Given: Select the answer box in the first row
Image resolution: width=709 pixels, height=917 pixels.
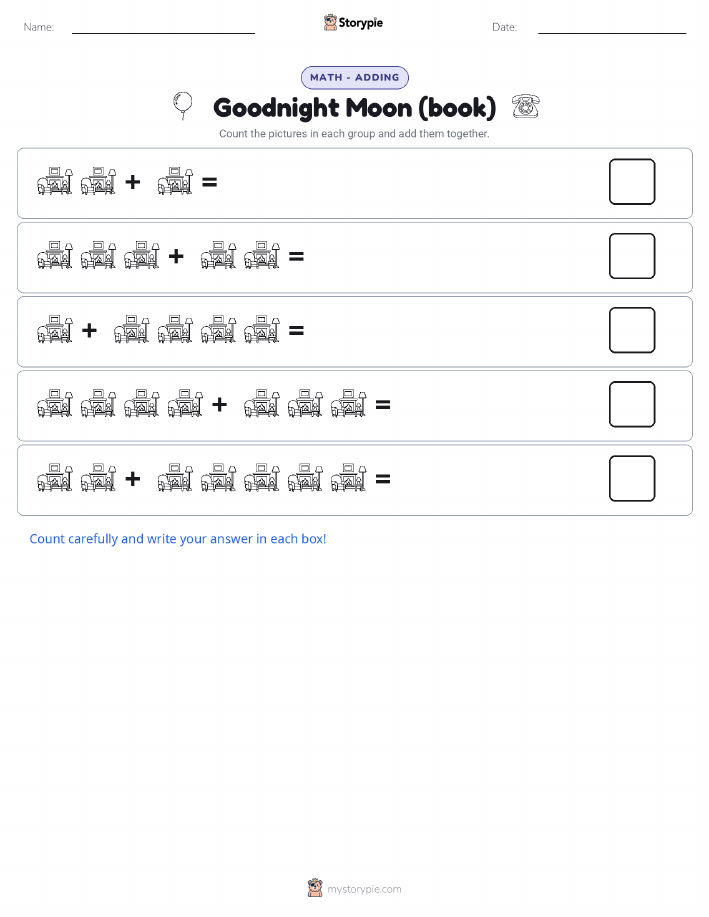Looking at the screenshot, I should [632, 182].
